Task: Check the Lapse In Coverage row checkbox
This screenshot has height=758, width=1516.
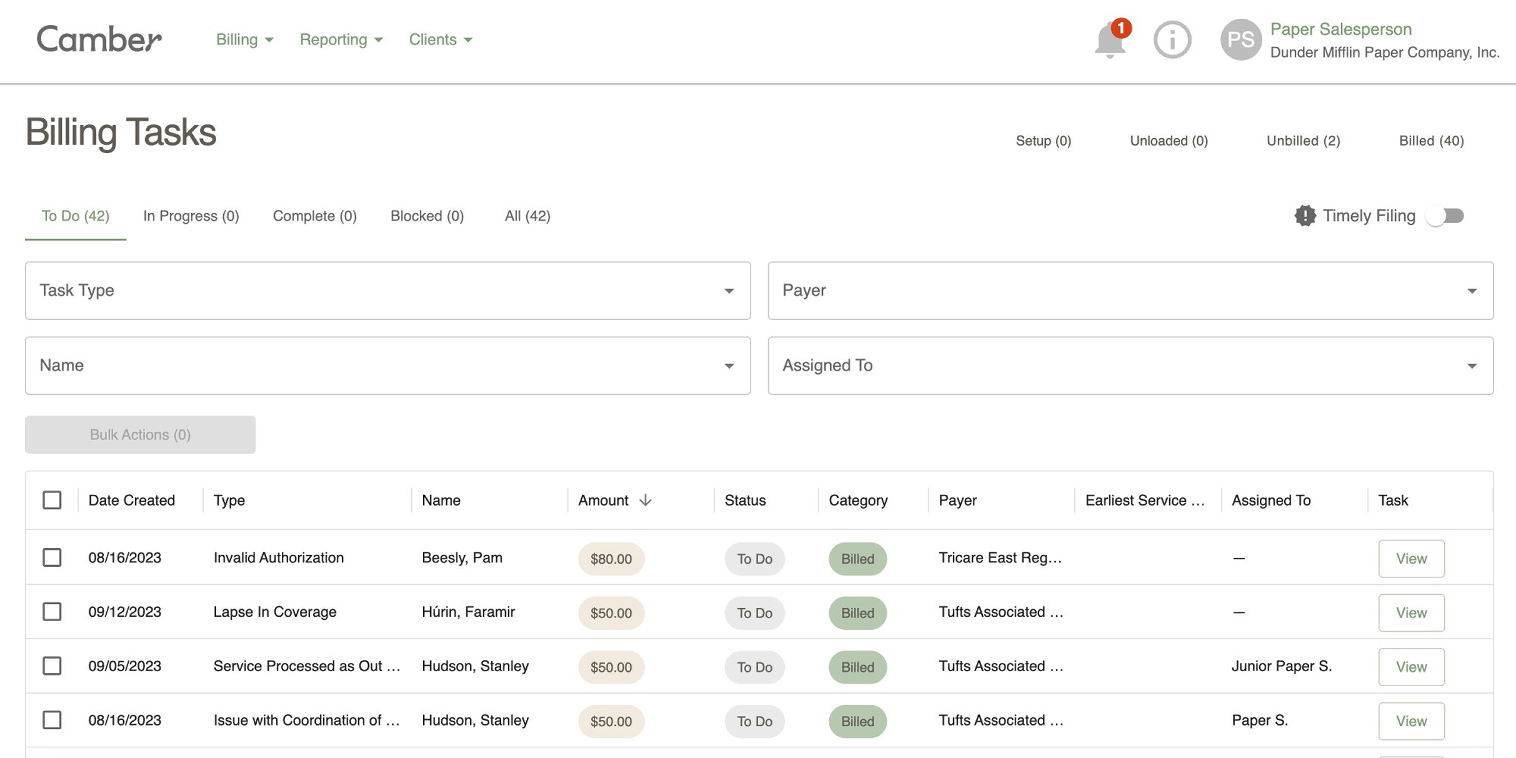Action: 52,611
